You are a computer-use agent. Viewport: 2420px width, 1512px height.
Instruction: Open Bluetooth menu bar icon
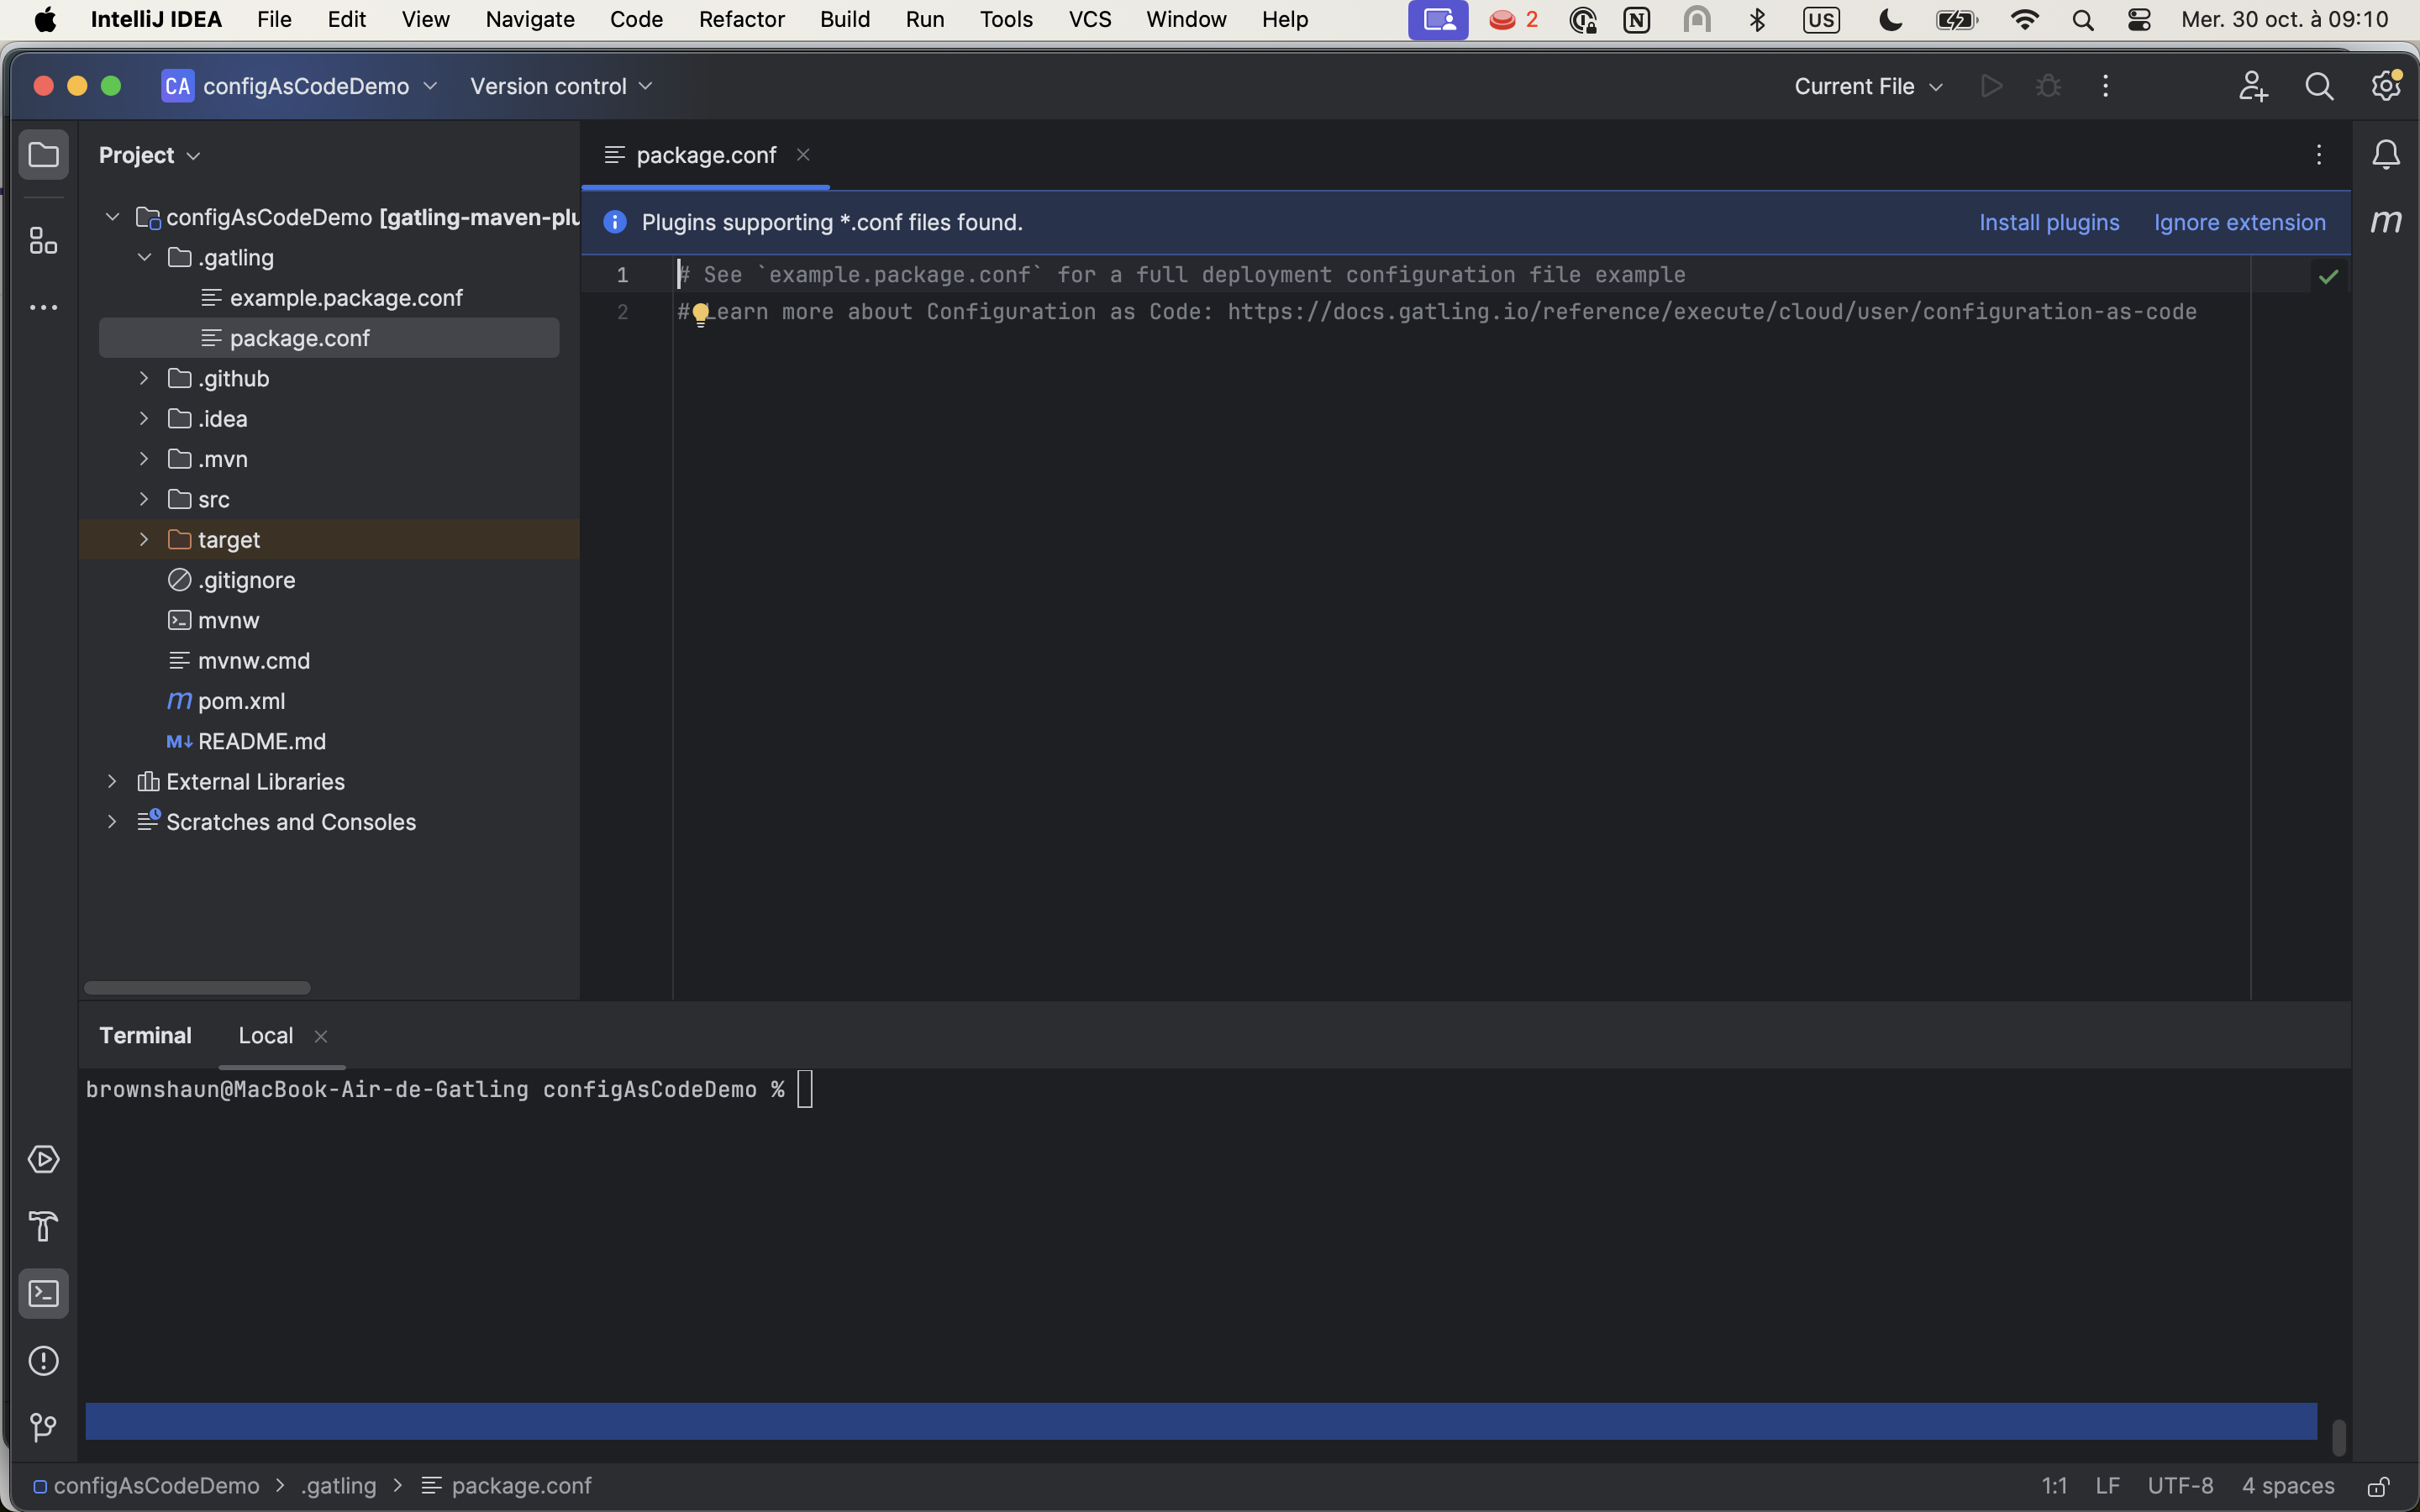click(1757, 20)
